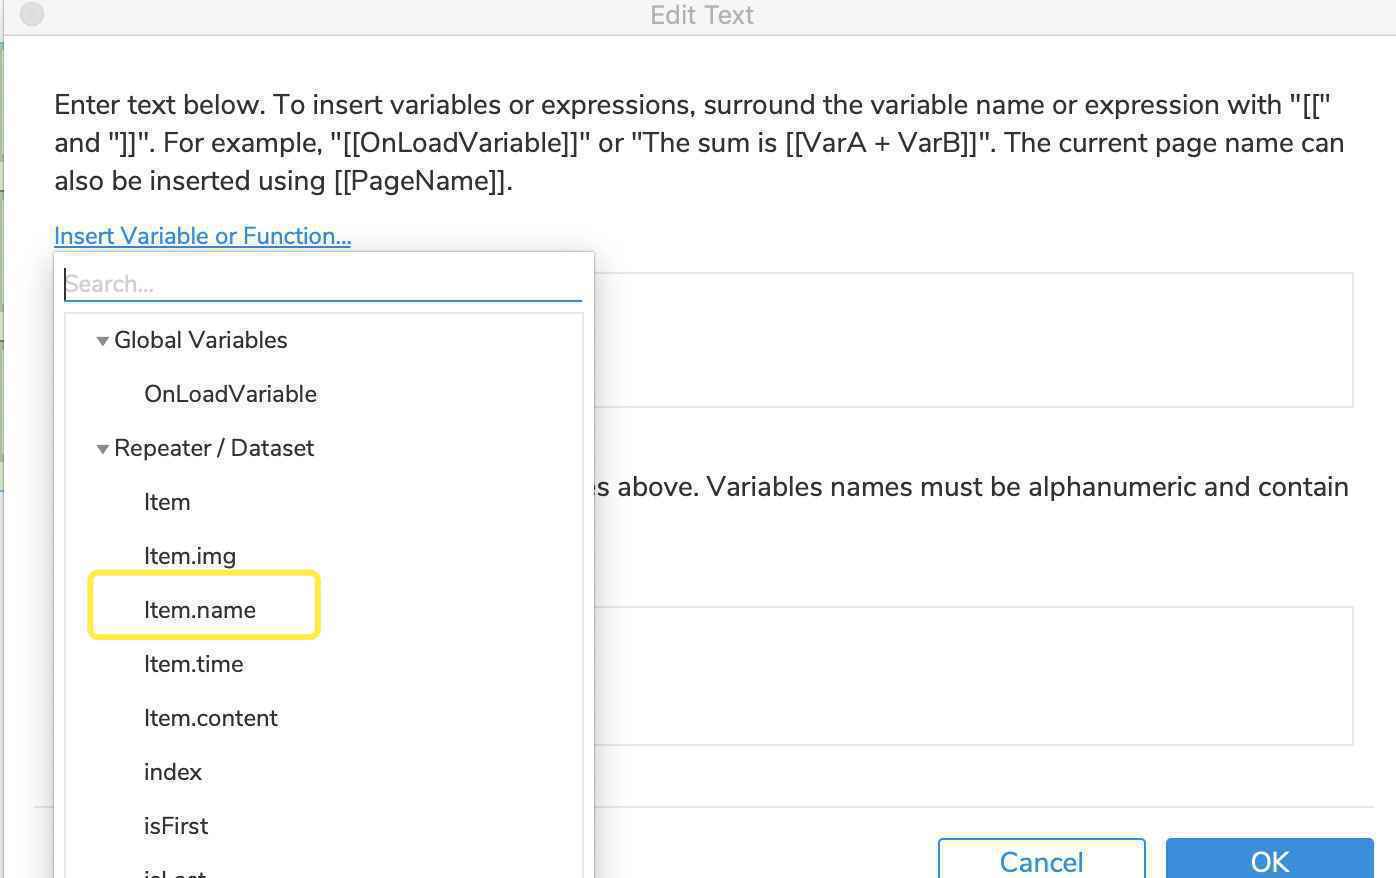Viewport: 1396px width, 878px height.
Task: Collapse the Repeater / Dataset group
Action: point(102,449)
